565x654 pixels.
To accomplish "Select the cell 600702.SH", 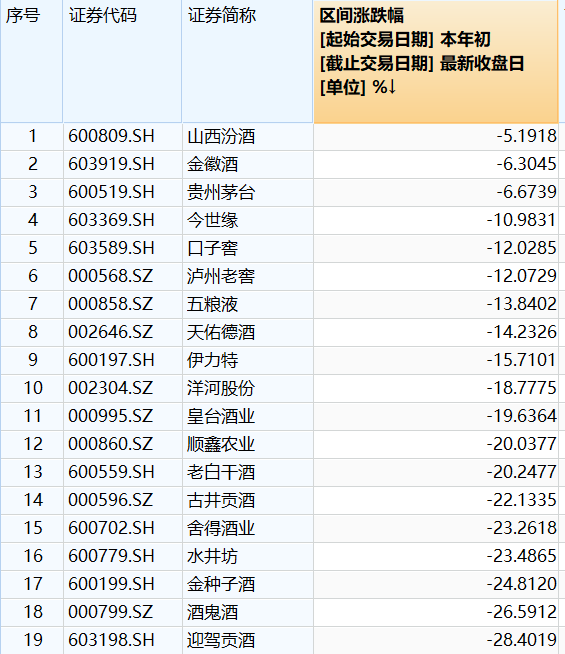I will click(123, 528).
